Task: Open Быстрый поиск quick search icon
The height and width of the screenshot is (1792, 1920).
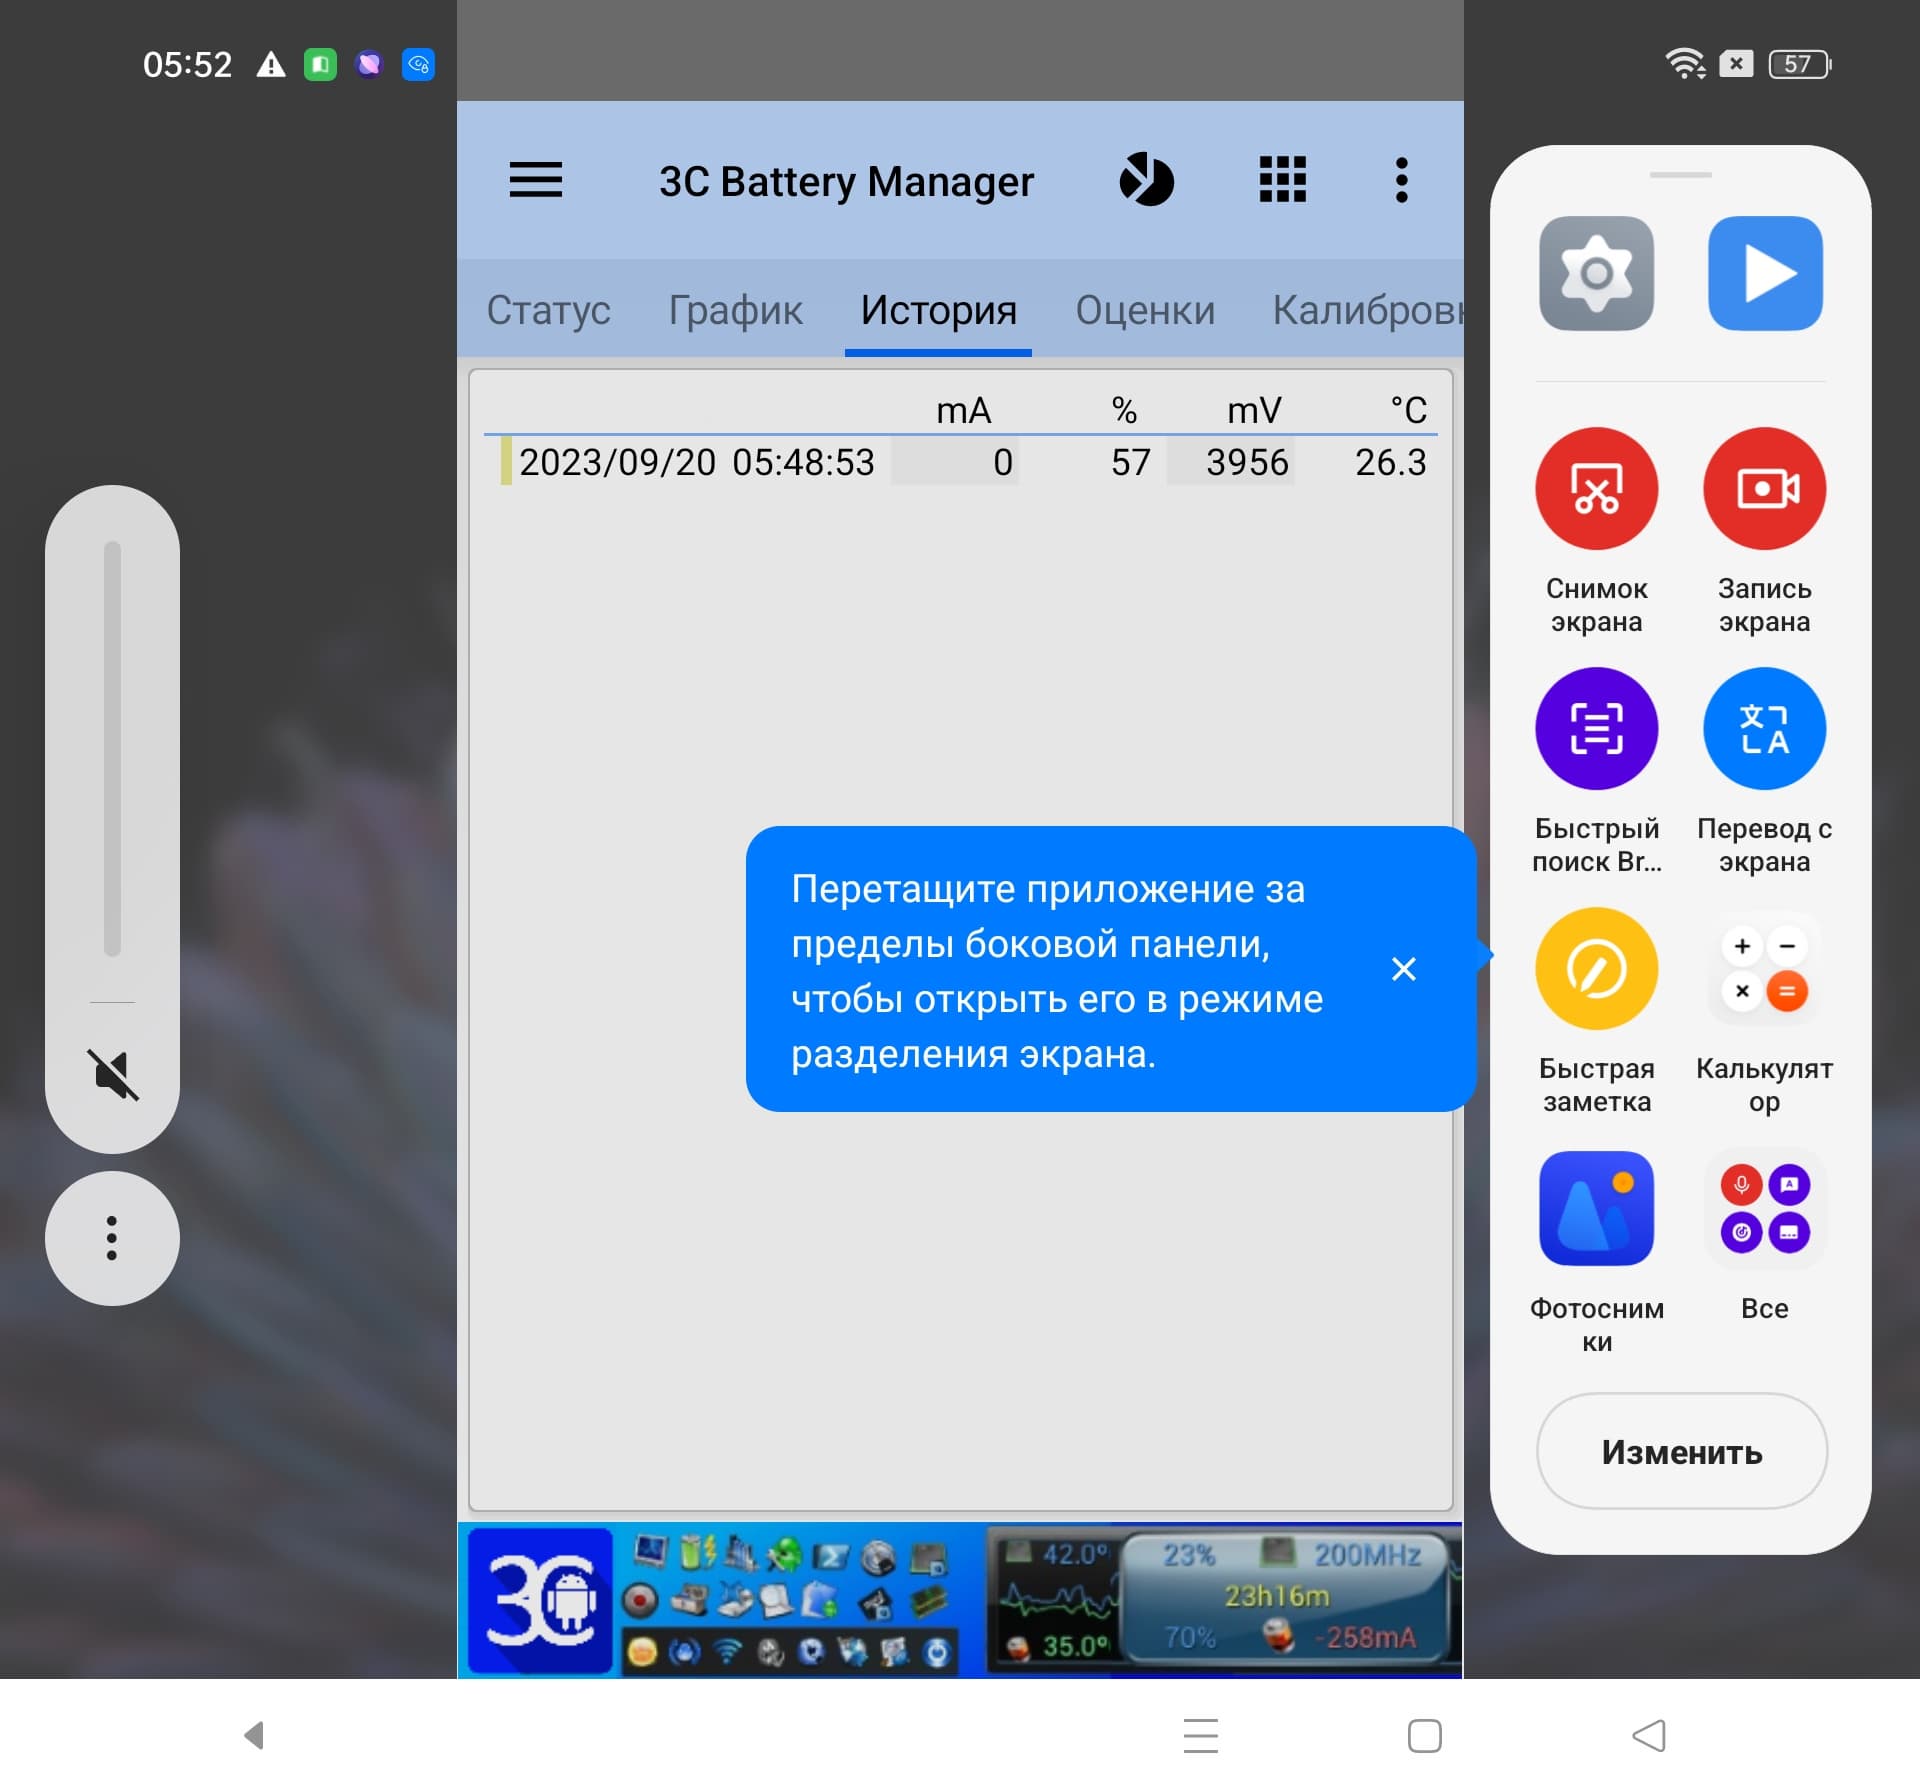Action: [1596, 729]
